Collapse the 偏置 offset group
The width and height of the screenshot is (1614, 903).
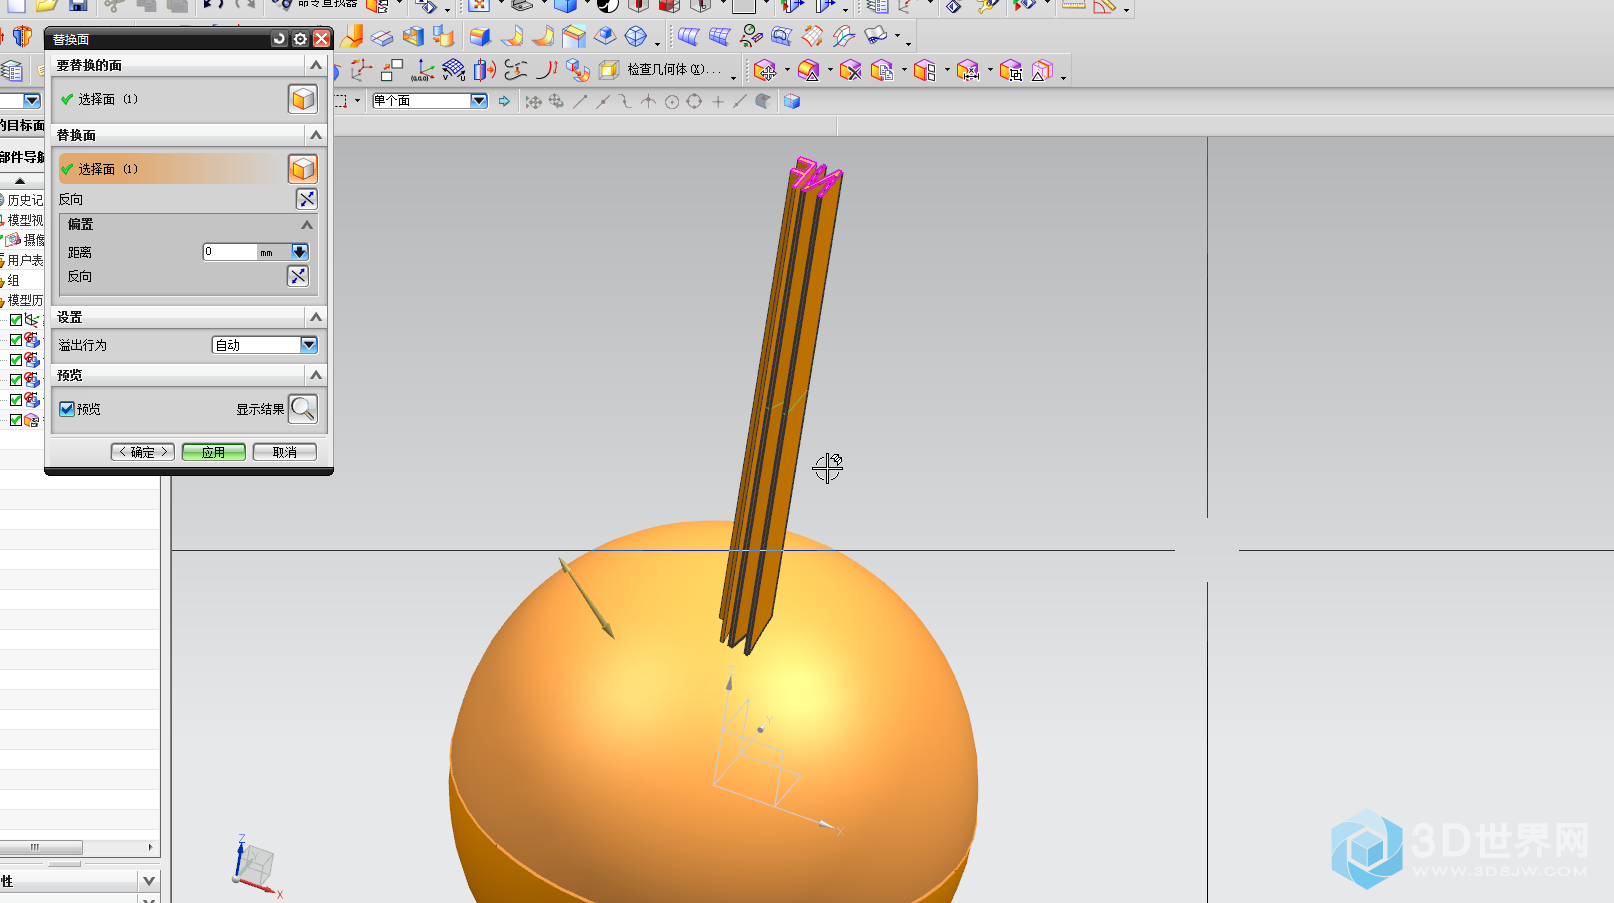(307, 225)
